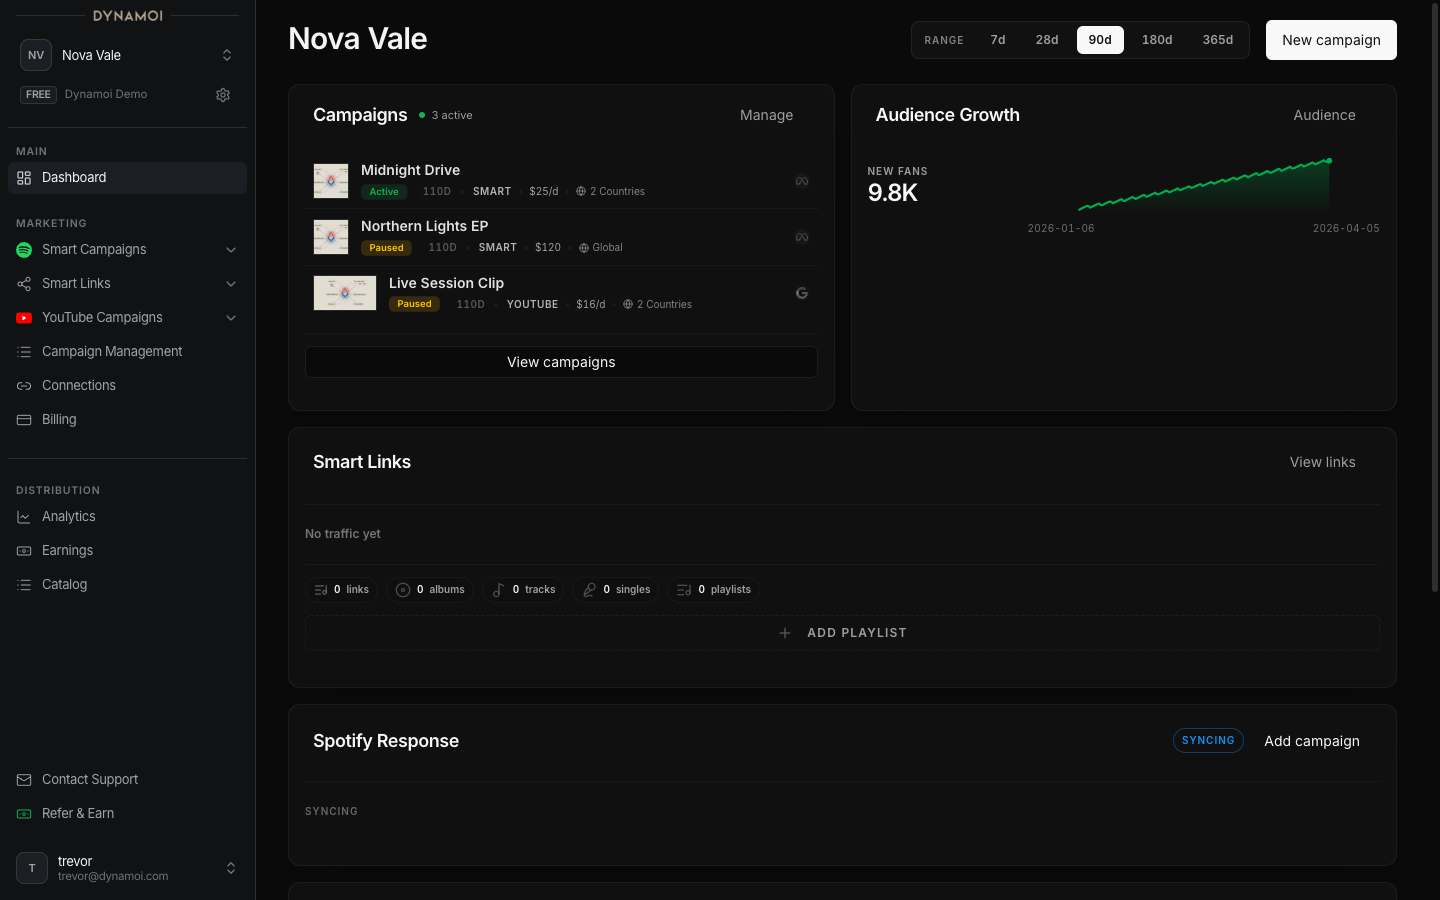Click the Dashboard grid icon
Viewport: 1440px width, 900px height.
point(24,178)
